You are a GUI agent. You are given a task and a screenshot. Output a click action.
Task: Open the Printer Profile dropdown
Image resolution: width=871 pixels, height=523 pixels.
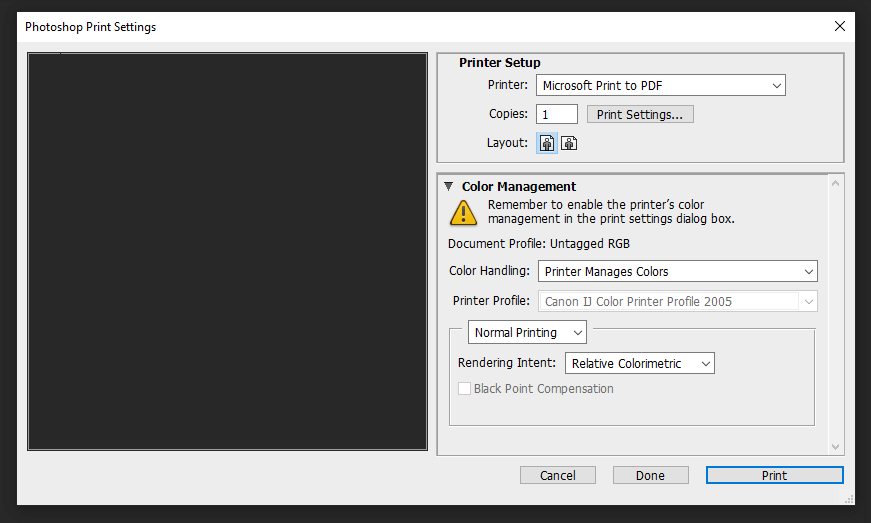(678, 301)
